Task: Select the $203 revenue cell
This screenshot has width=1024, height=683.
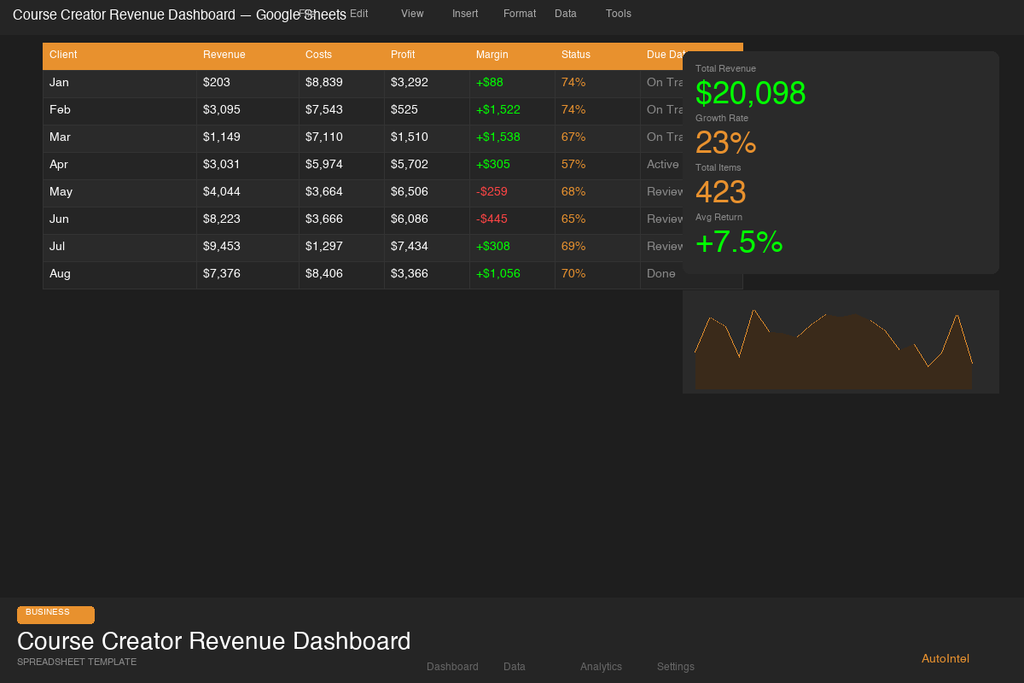Action: click(x=248, y=83)
